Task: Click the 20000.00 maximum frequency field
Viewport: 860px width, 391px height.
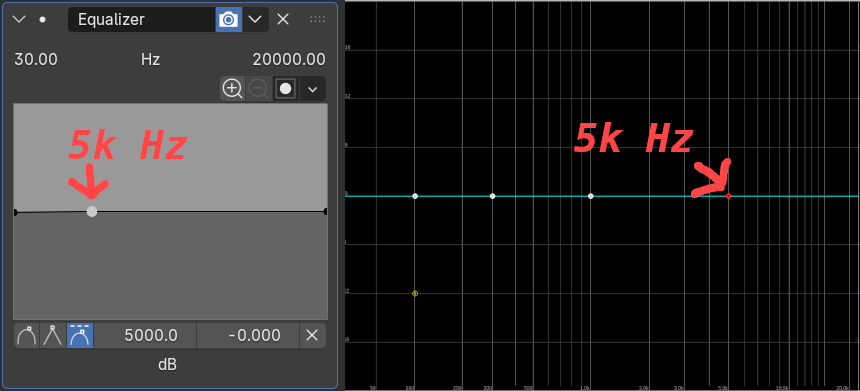Action: (x=289, y=60)
